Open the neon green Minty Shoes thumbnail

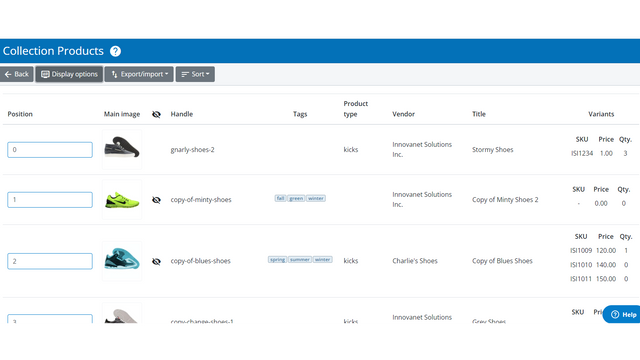122,200
